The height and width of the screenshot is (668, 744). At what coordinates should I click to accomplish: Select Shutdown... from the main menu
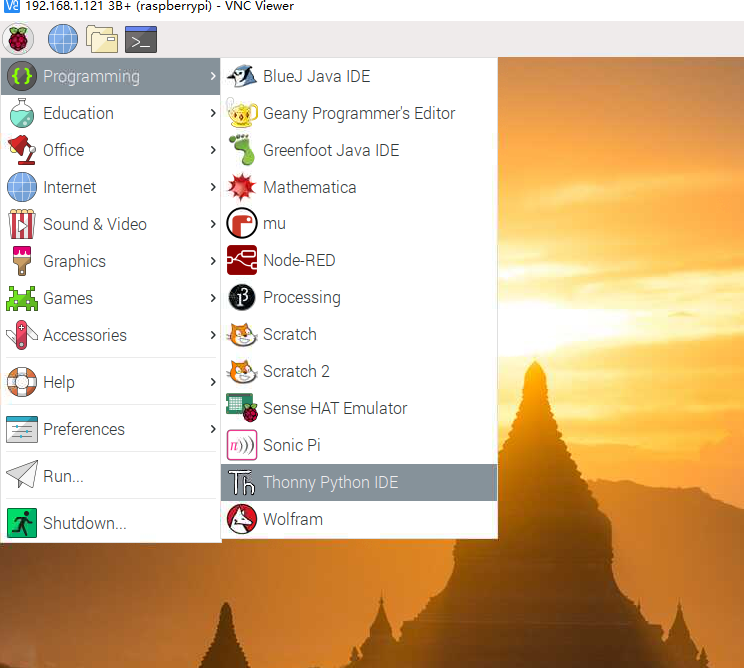pyautogui.click(x=111, y=523)
